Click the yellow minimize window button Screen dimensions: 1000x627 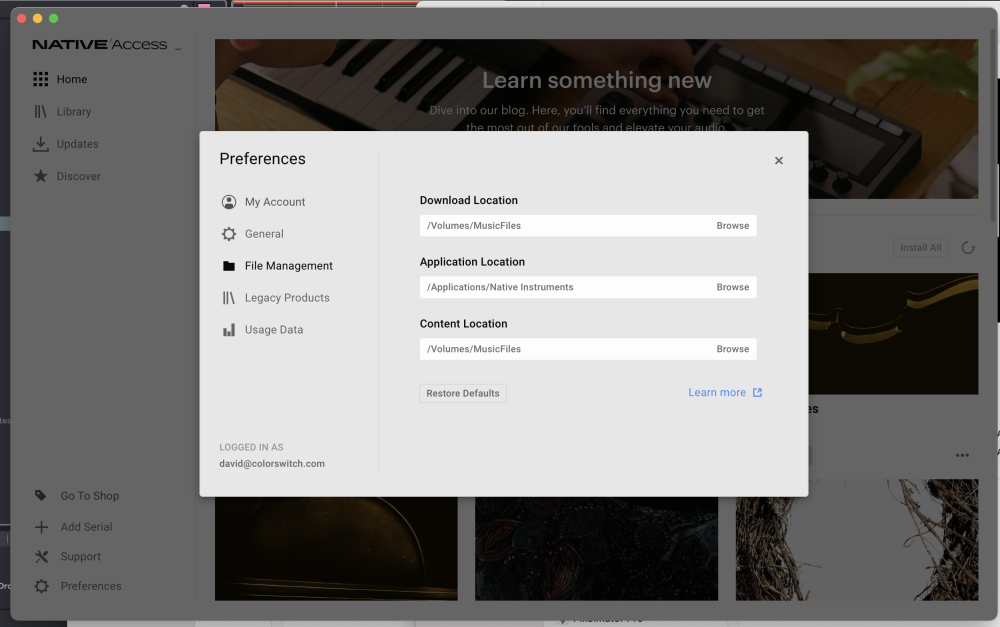coord(38,18)
